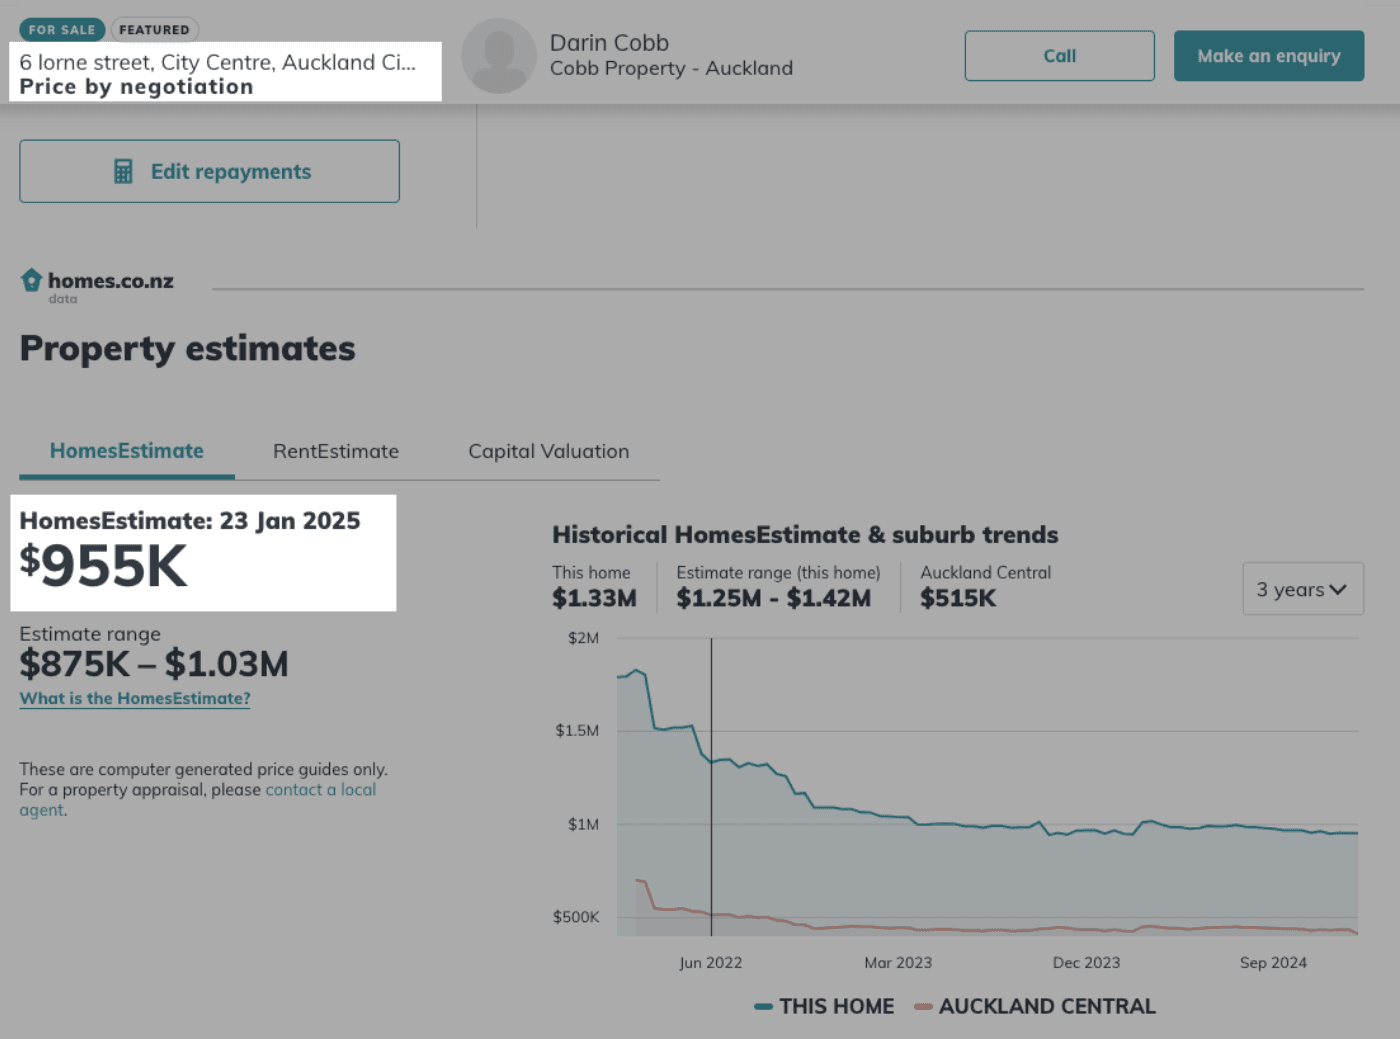
Task: Switch to the HomesEstimate tab
Action: tap(127, 451)
